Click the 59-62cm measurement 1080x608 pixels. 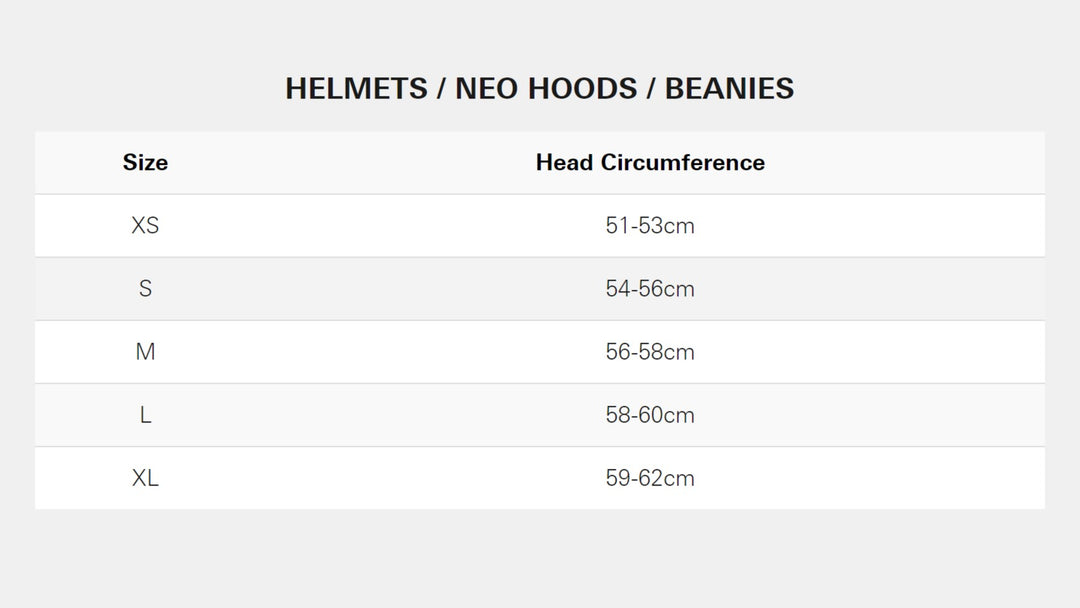click(x=650, y=478)
